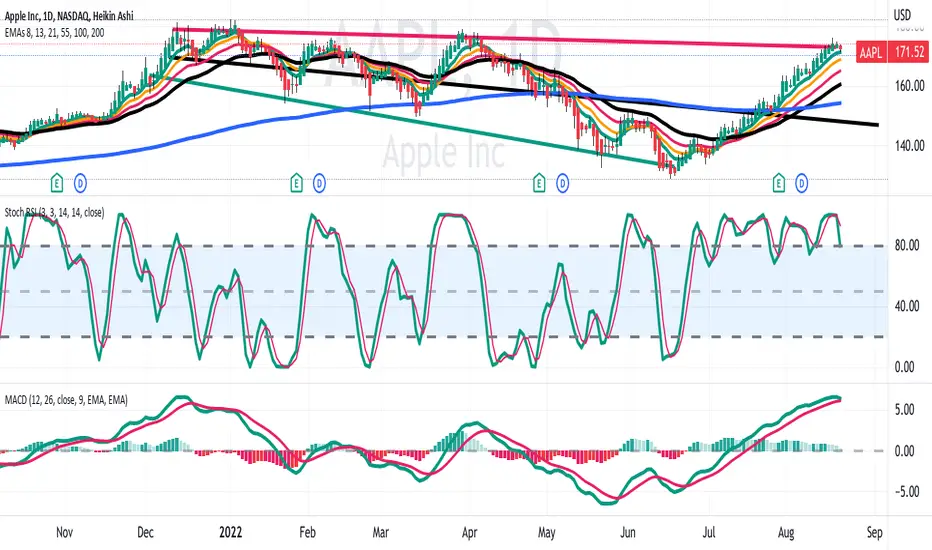This screenshot has width=932, height=550.
Task: Click the red AAPL ticker price tag
Action: click(x=871, y=52)
